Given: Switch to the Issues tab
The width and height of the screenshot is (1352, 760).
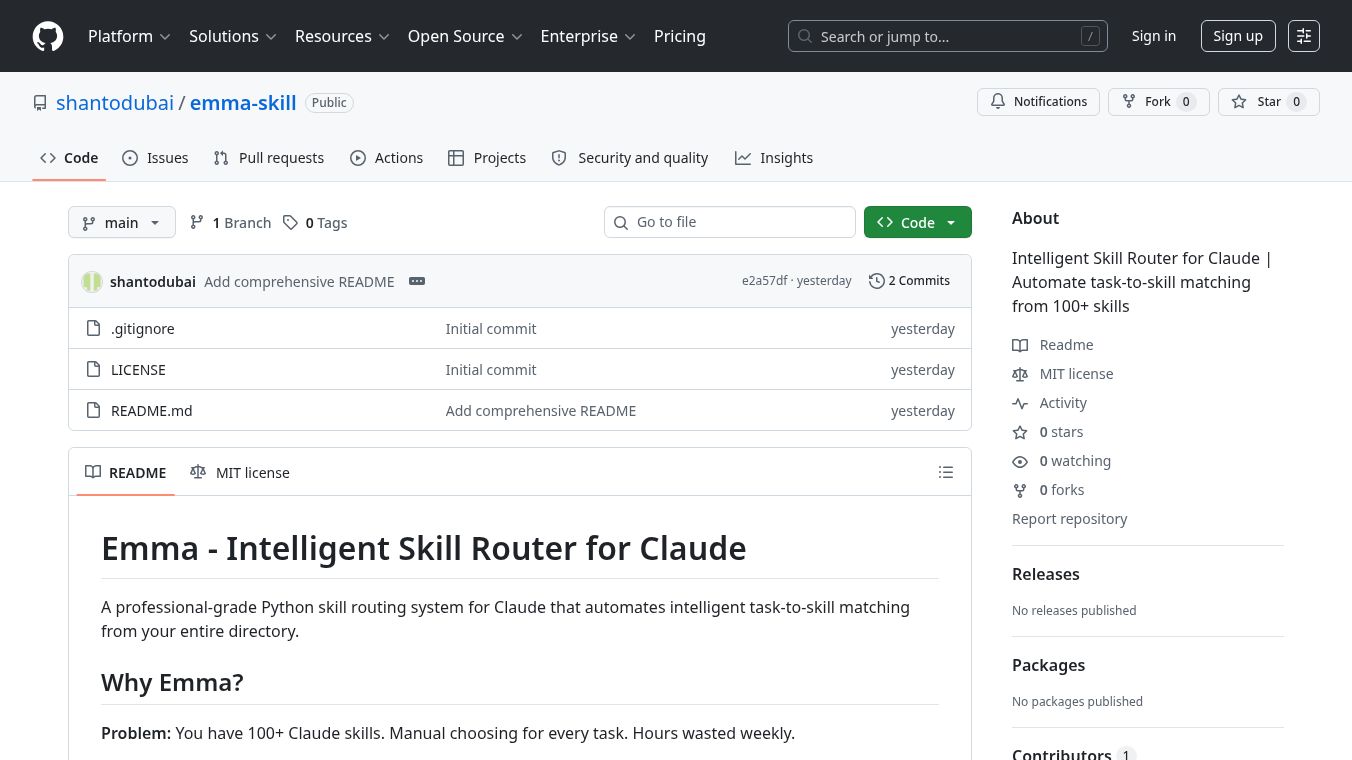Looking at the screenshot, I should 155,158.
